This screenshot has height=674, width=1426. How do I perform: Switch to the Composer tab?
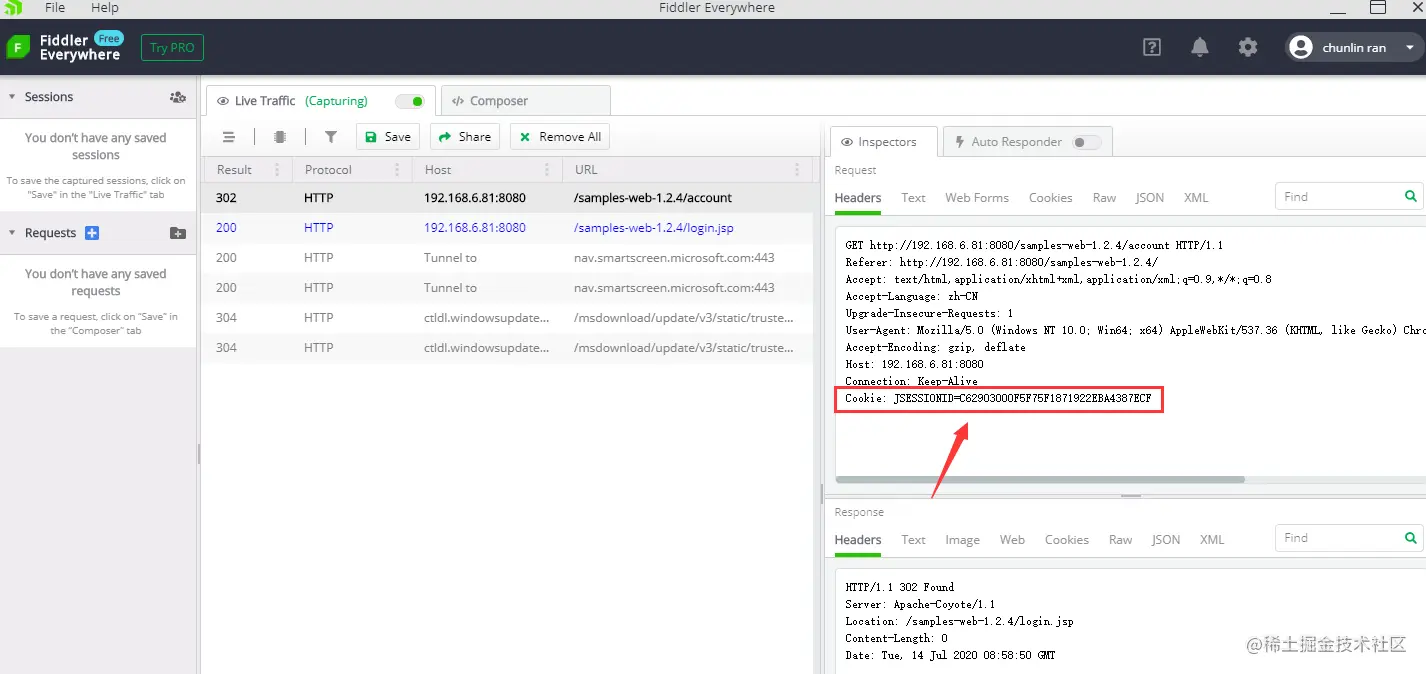(525, 101)
